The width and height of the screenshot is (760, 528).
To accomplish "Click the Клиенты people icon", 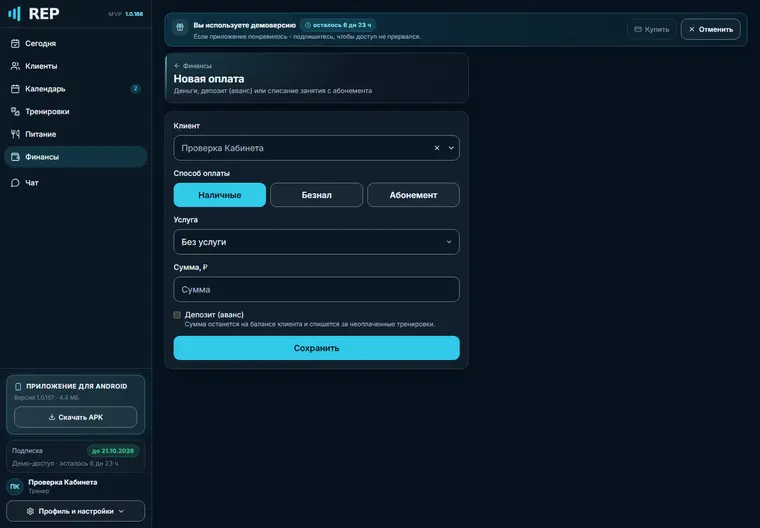I will (x=15, y=66).
